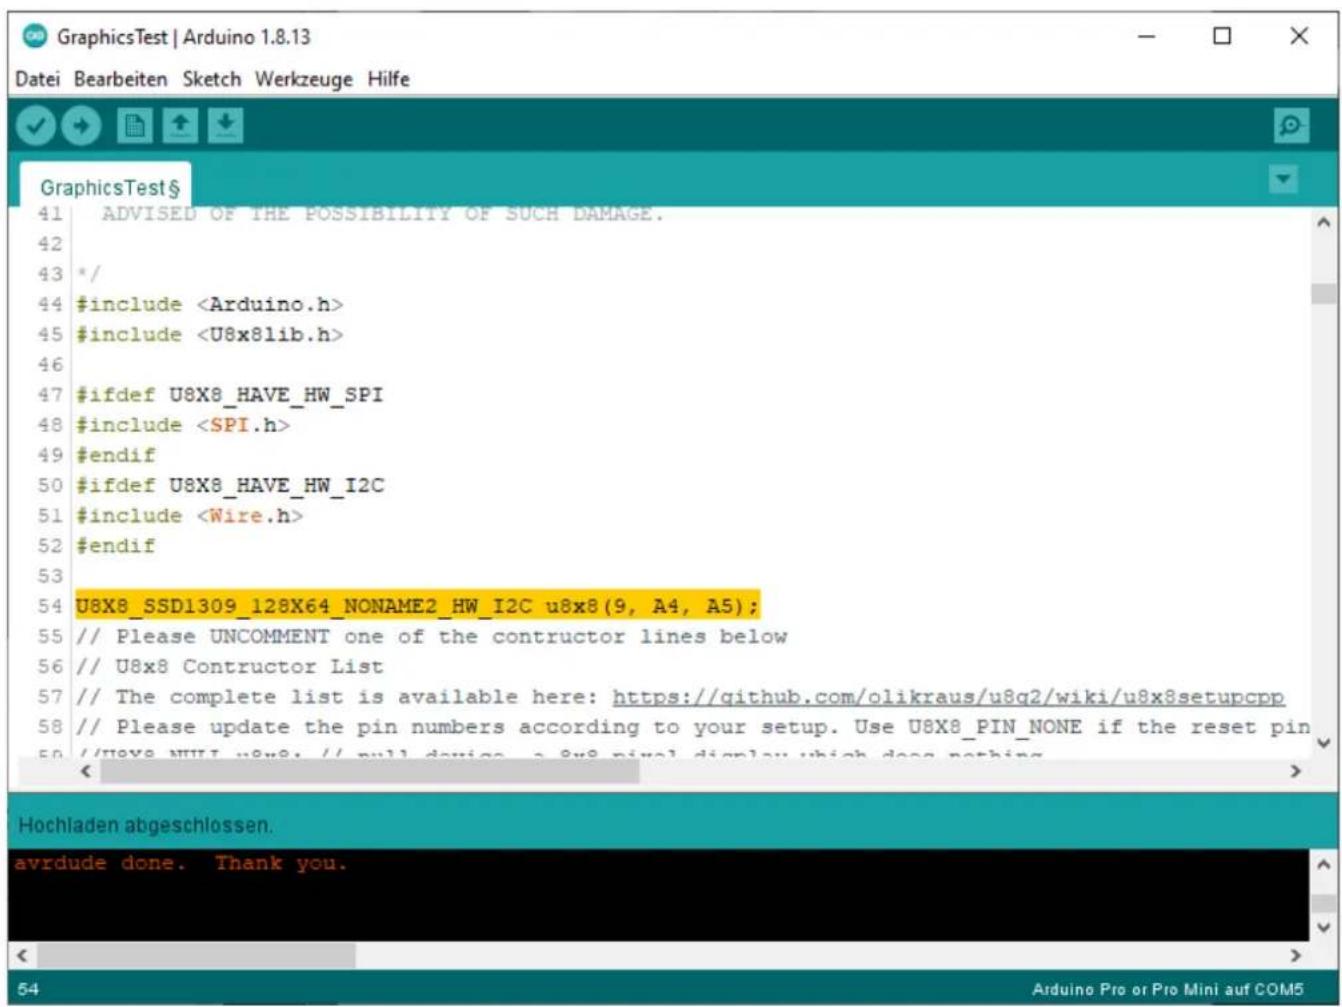This screenshot has height=1007, width=1342.
Task: Click the '#include <Wire.h>' line
Action: (x=189, y=515)
